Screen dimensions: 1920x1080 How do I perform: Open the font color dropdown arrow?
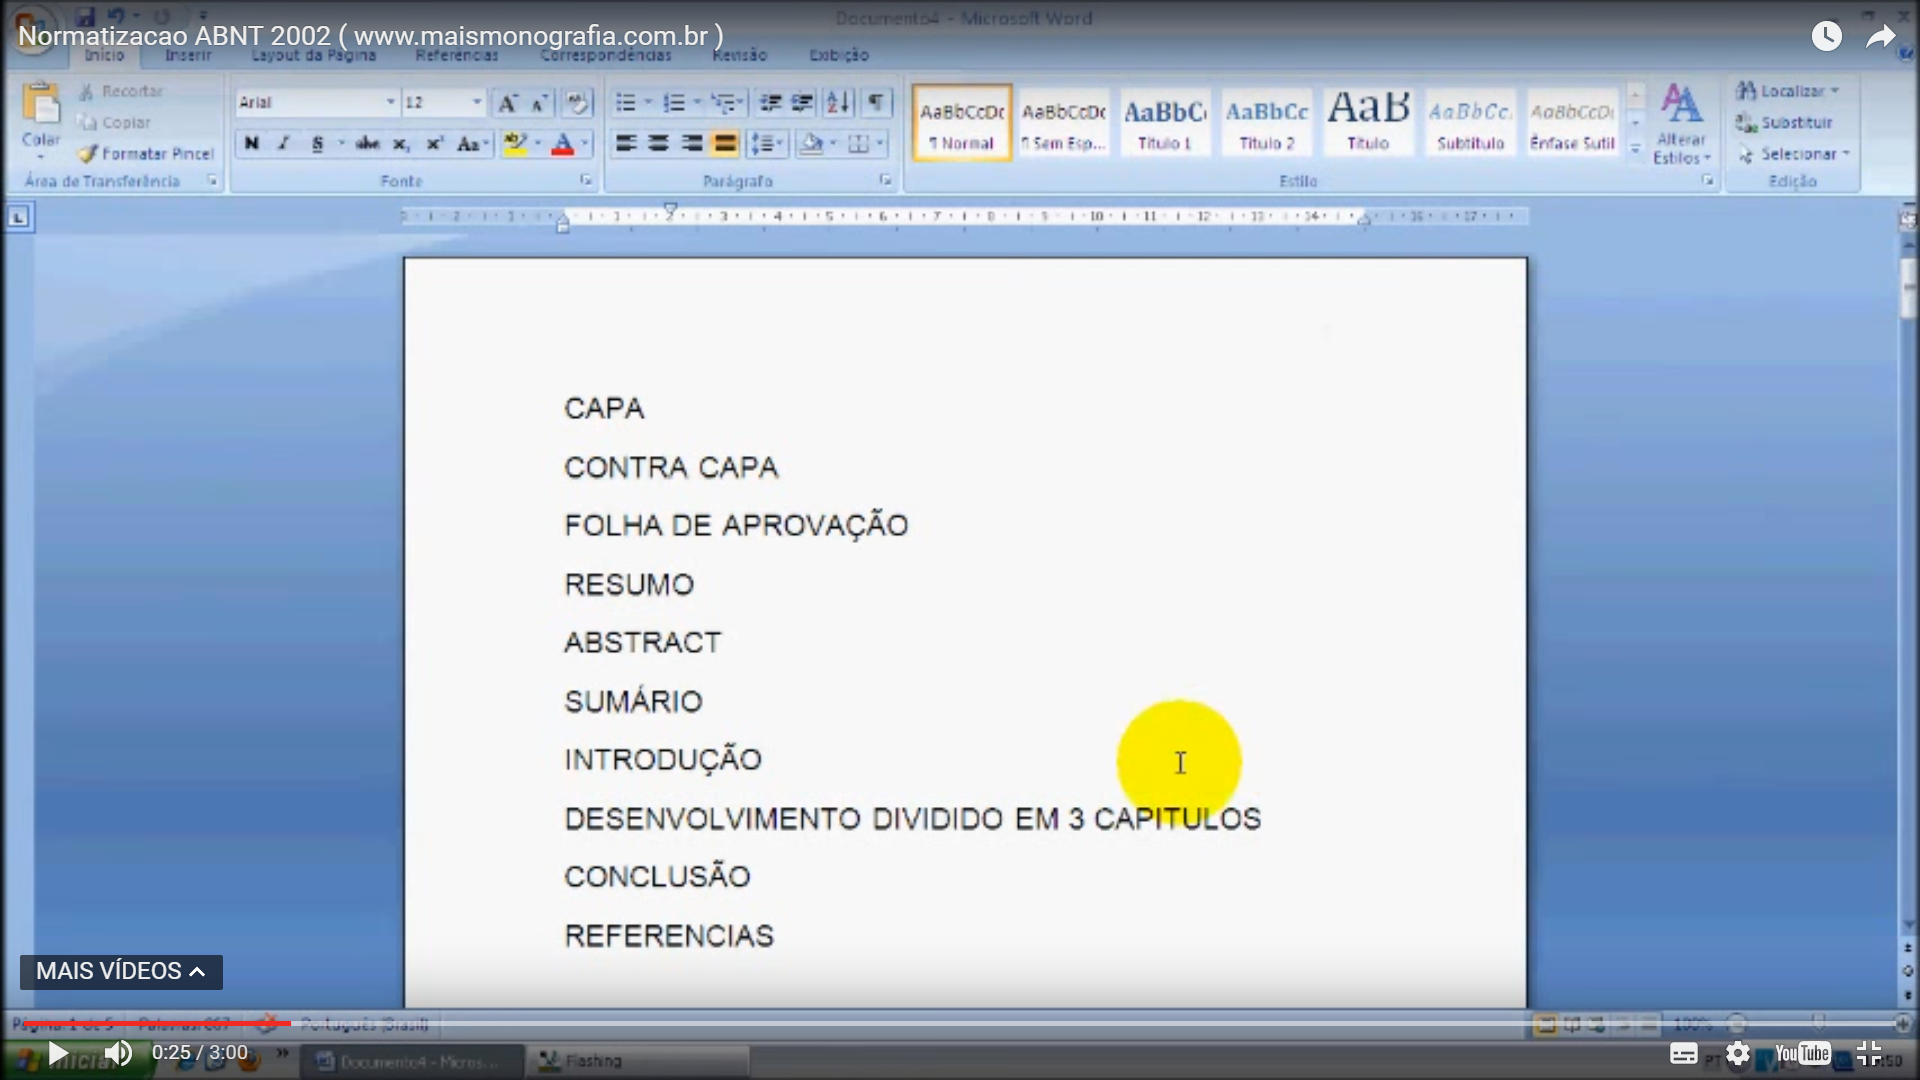point(585,144)
